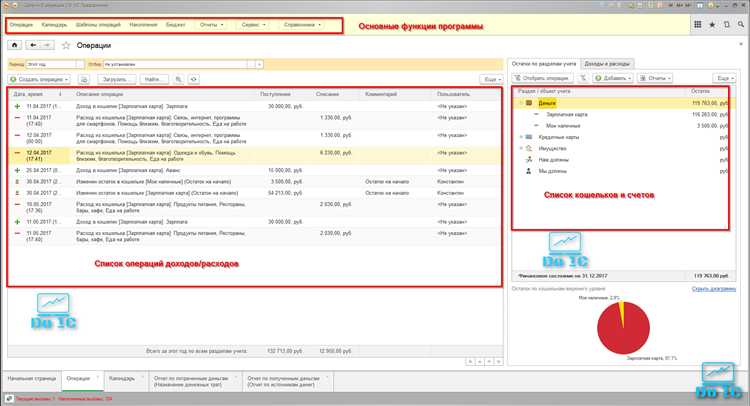The image size is (750, 406).
Task: Expand the Имущество tree section
Action: click(x=521, y=149)
